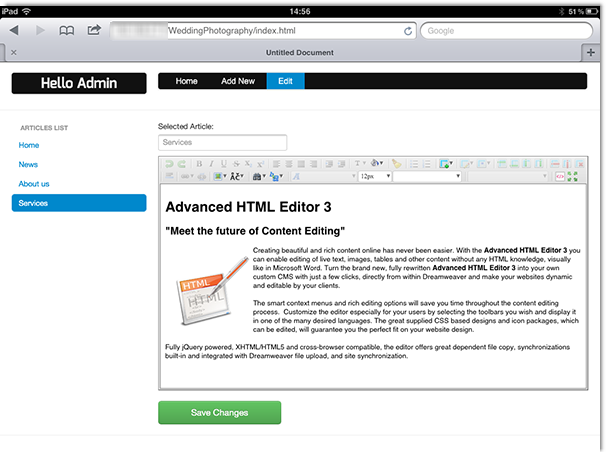Image resolution: width=606 pixels, height=452 pixels.
Task: Align text right in editor
Action: click(313, 164)
